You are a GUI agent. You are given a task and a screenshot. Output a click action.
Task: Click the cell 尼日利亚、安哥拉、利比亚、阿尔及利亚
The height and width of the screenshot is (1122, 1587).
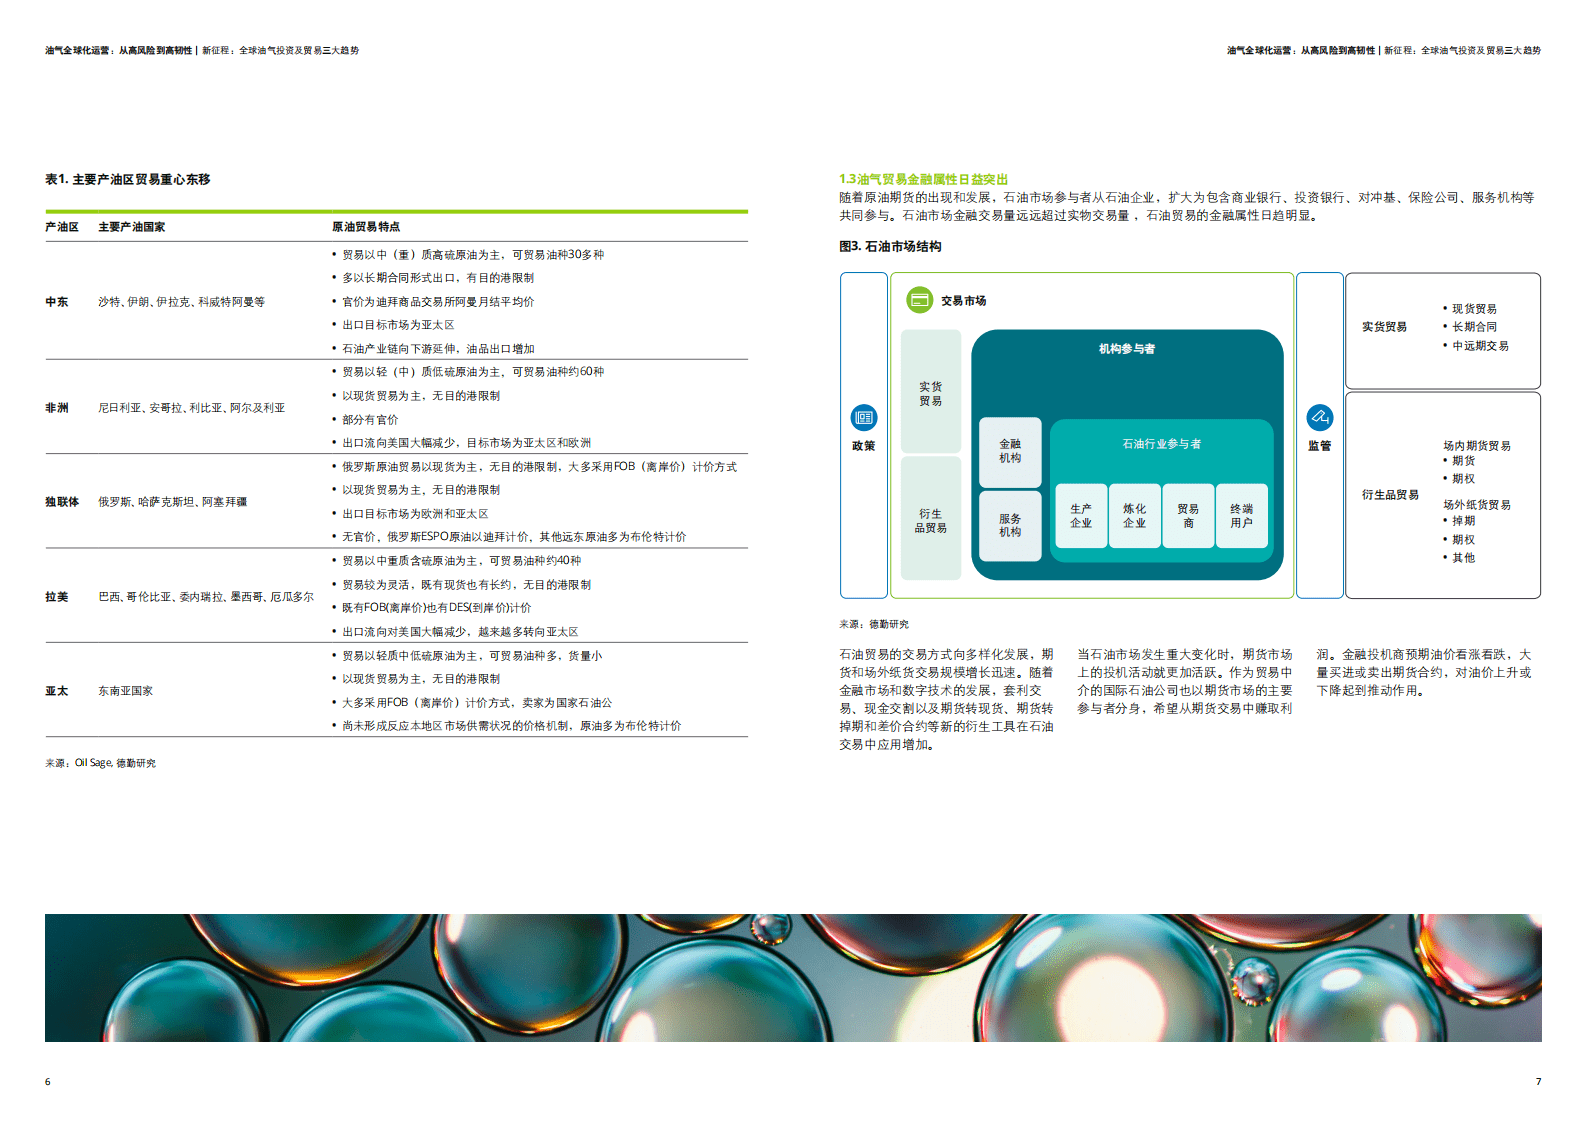[x=191, y=408]
